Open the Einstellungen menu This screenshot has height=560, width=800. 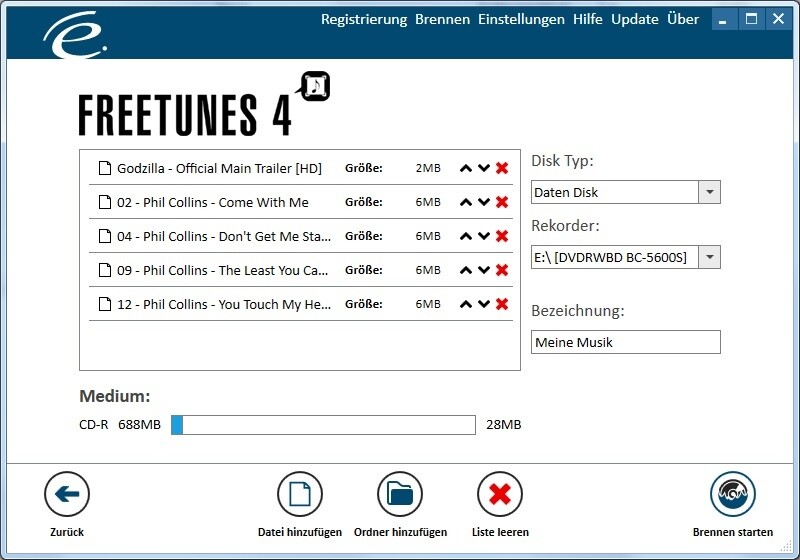click(521, 19)
